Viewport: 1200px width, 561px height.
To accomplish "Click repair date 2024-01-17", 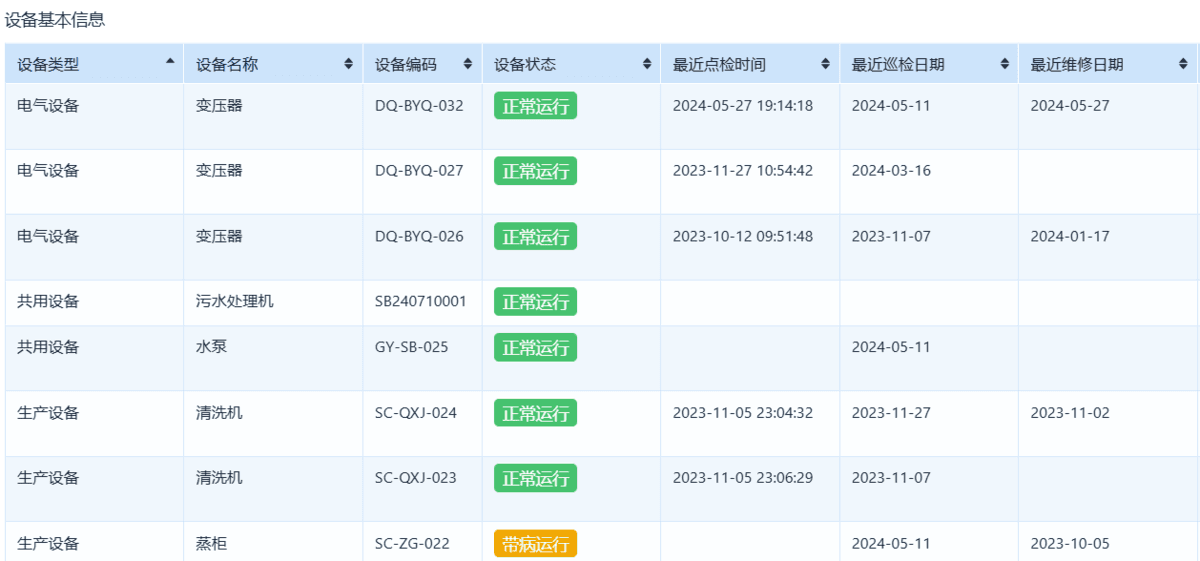I will [1070, 236].
